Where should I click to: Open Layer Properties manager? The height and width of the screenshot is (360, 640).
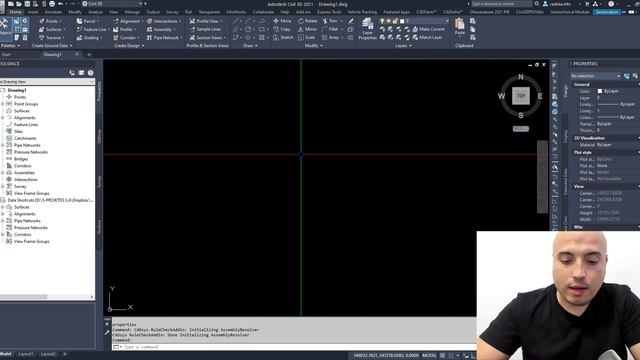[x=367, y=29]
